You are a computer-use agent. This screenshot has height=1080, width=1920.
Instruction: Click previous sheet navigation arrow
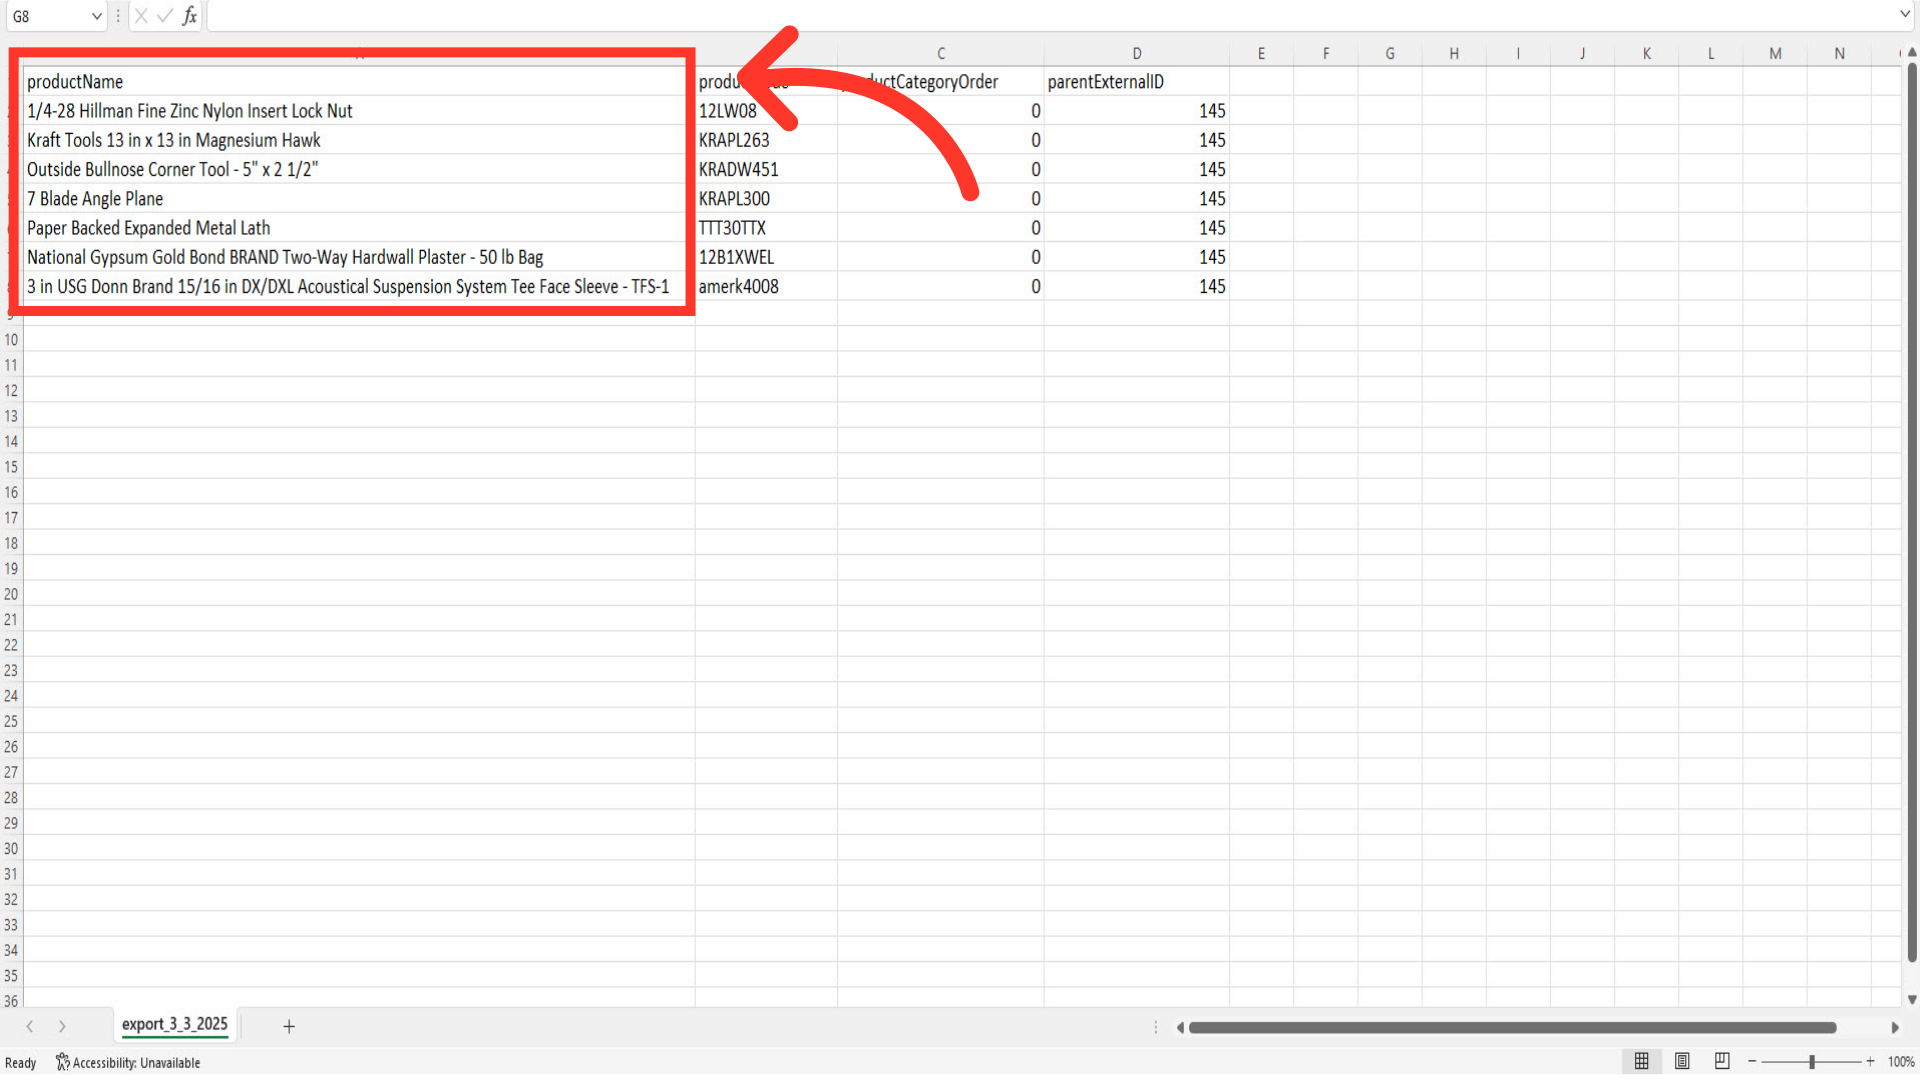(x=30, y=1026)
